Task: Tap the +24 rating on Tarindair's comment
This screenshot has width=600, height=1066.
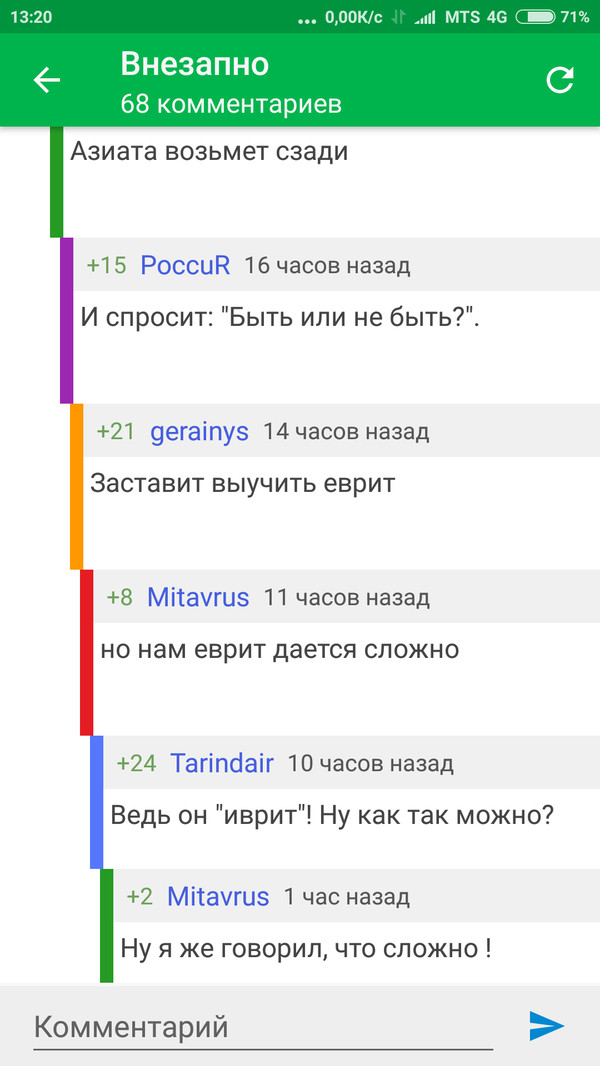Action: click(x=136, y=763)
